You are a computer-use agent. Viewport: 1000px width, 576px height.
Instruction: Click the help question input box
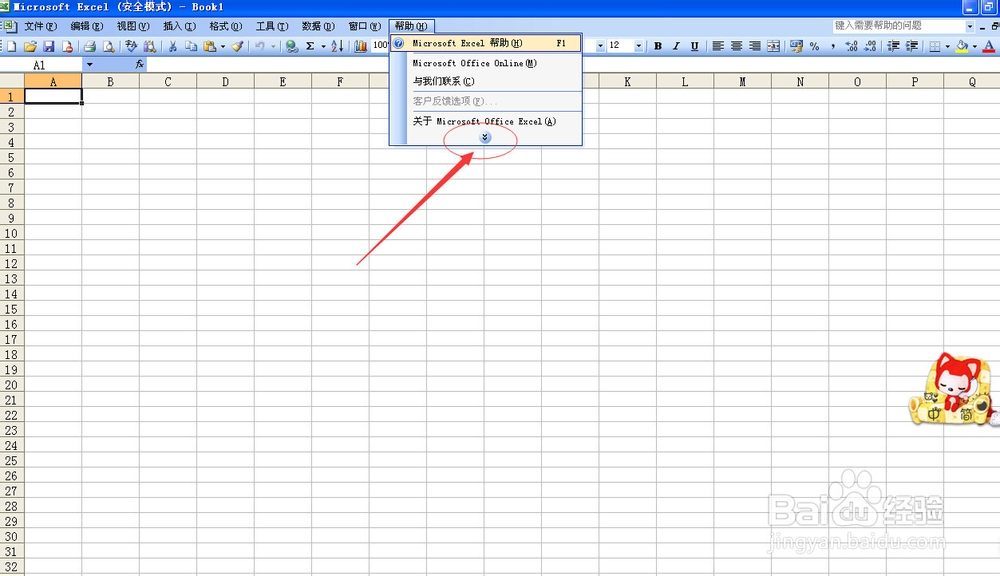tap(898, 26)
